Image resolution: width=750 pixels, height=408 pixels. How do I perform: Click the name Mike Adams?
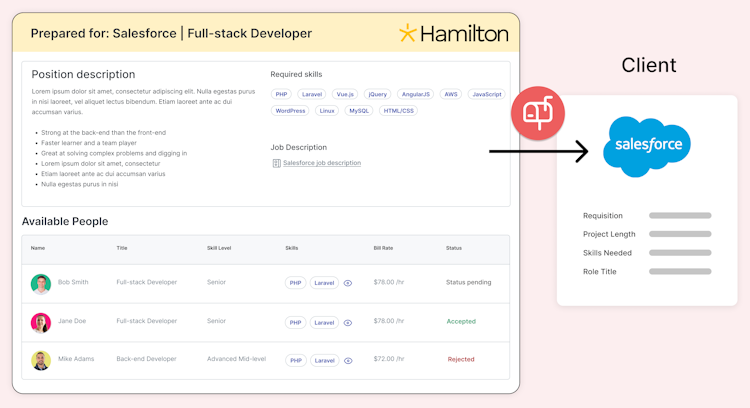click(x=76, y=359)
